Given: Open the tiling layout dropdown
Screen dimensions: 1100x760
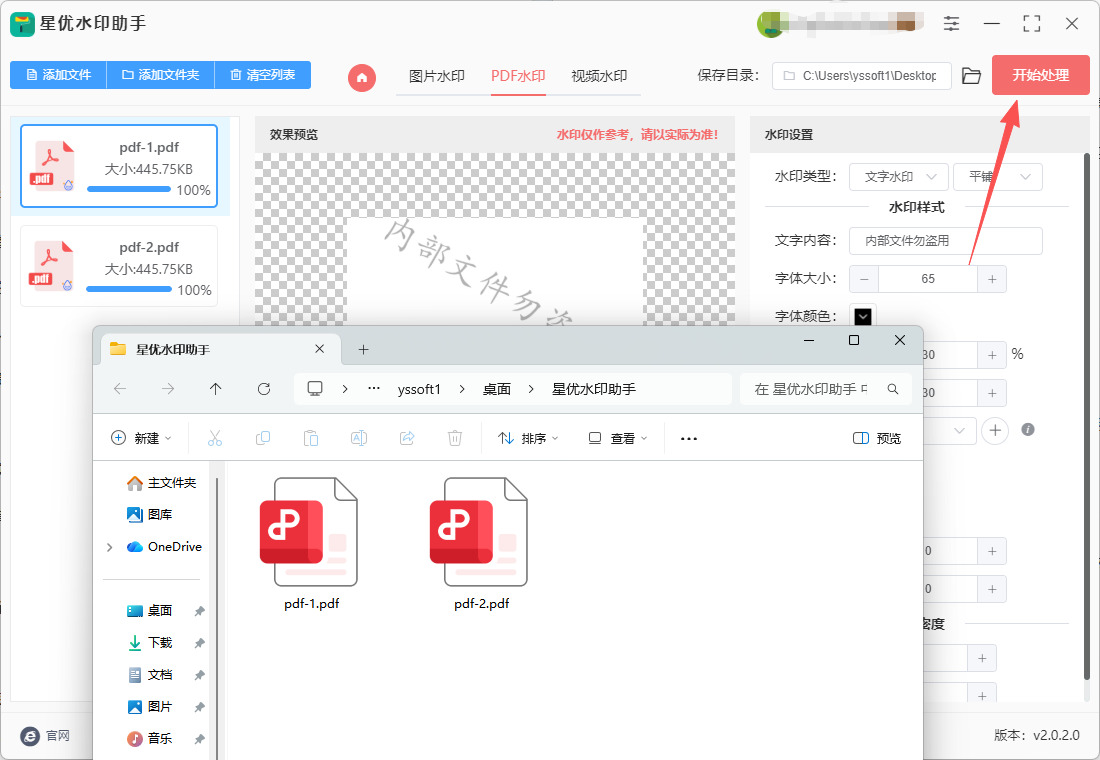Looking at the screenshot, I should tap(997, 177).
